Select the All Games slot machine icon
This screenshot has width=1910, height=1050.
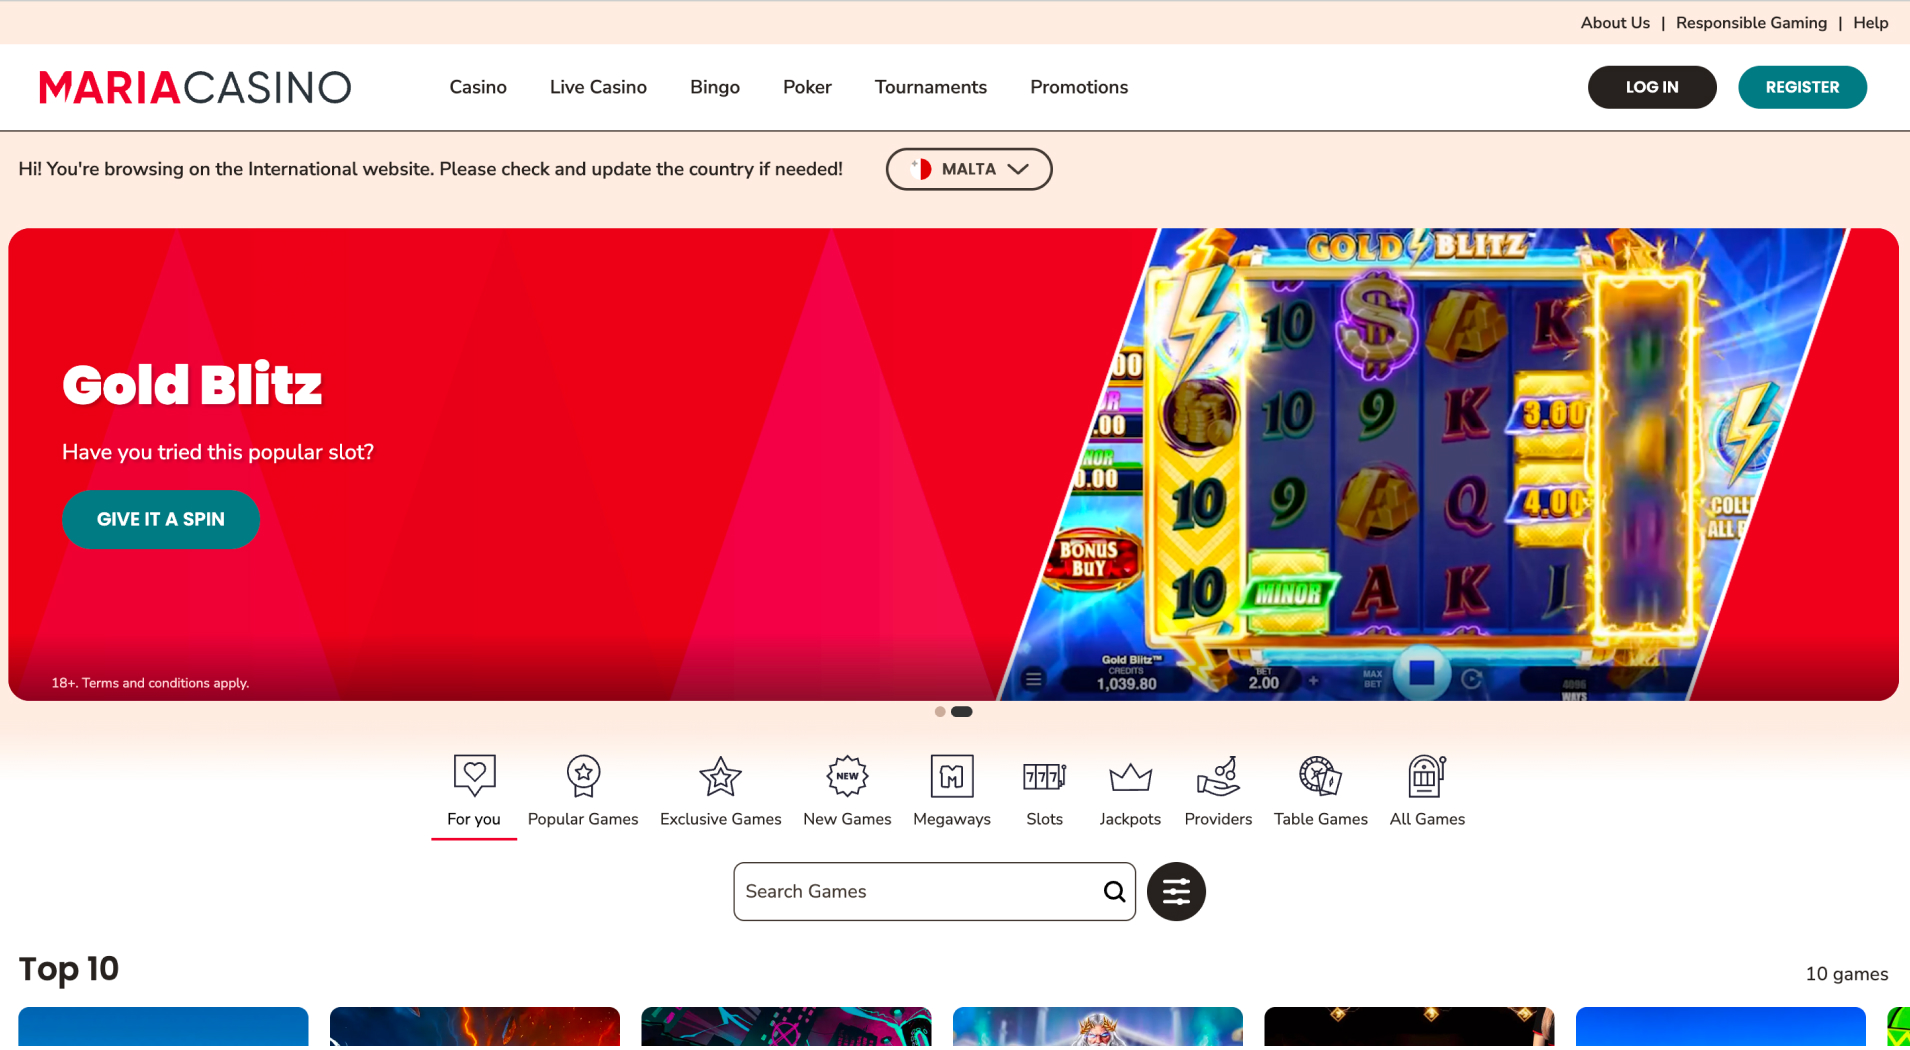point(1427,775)
